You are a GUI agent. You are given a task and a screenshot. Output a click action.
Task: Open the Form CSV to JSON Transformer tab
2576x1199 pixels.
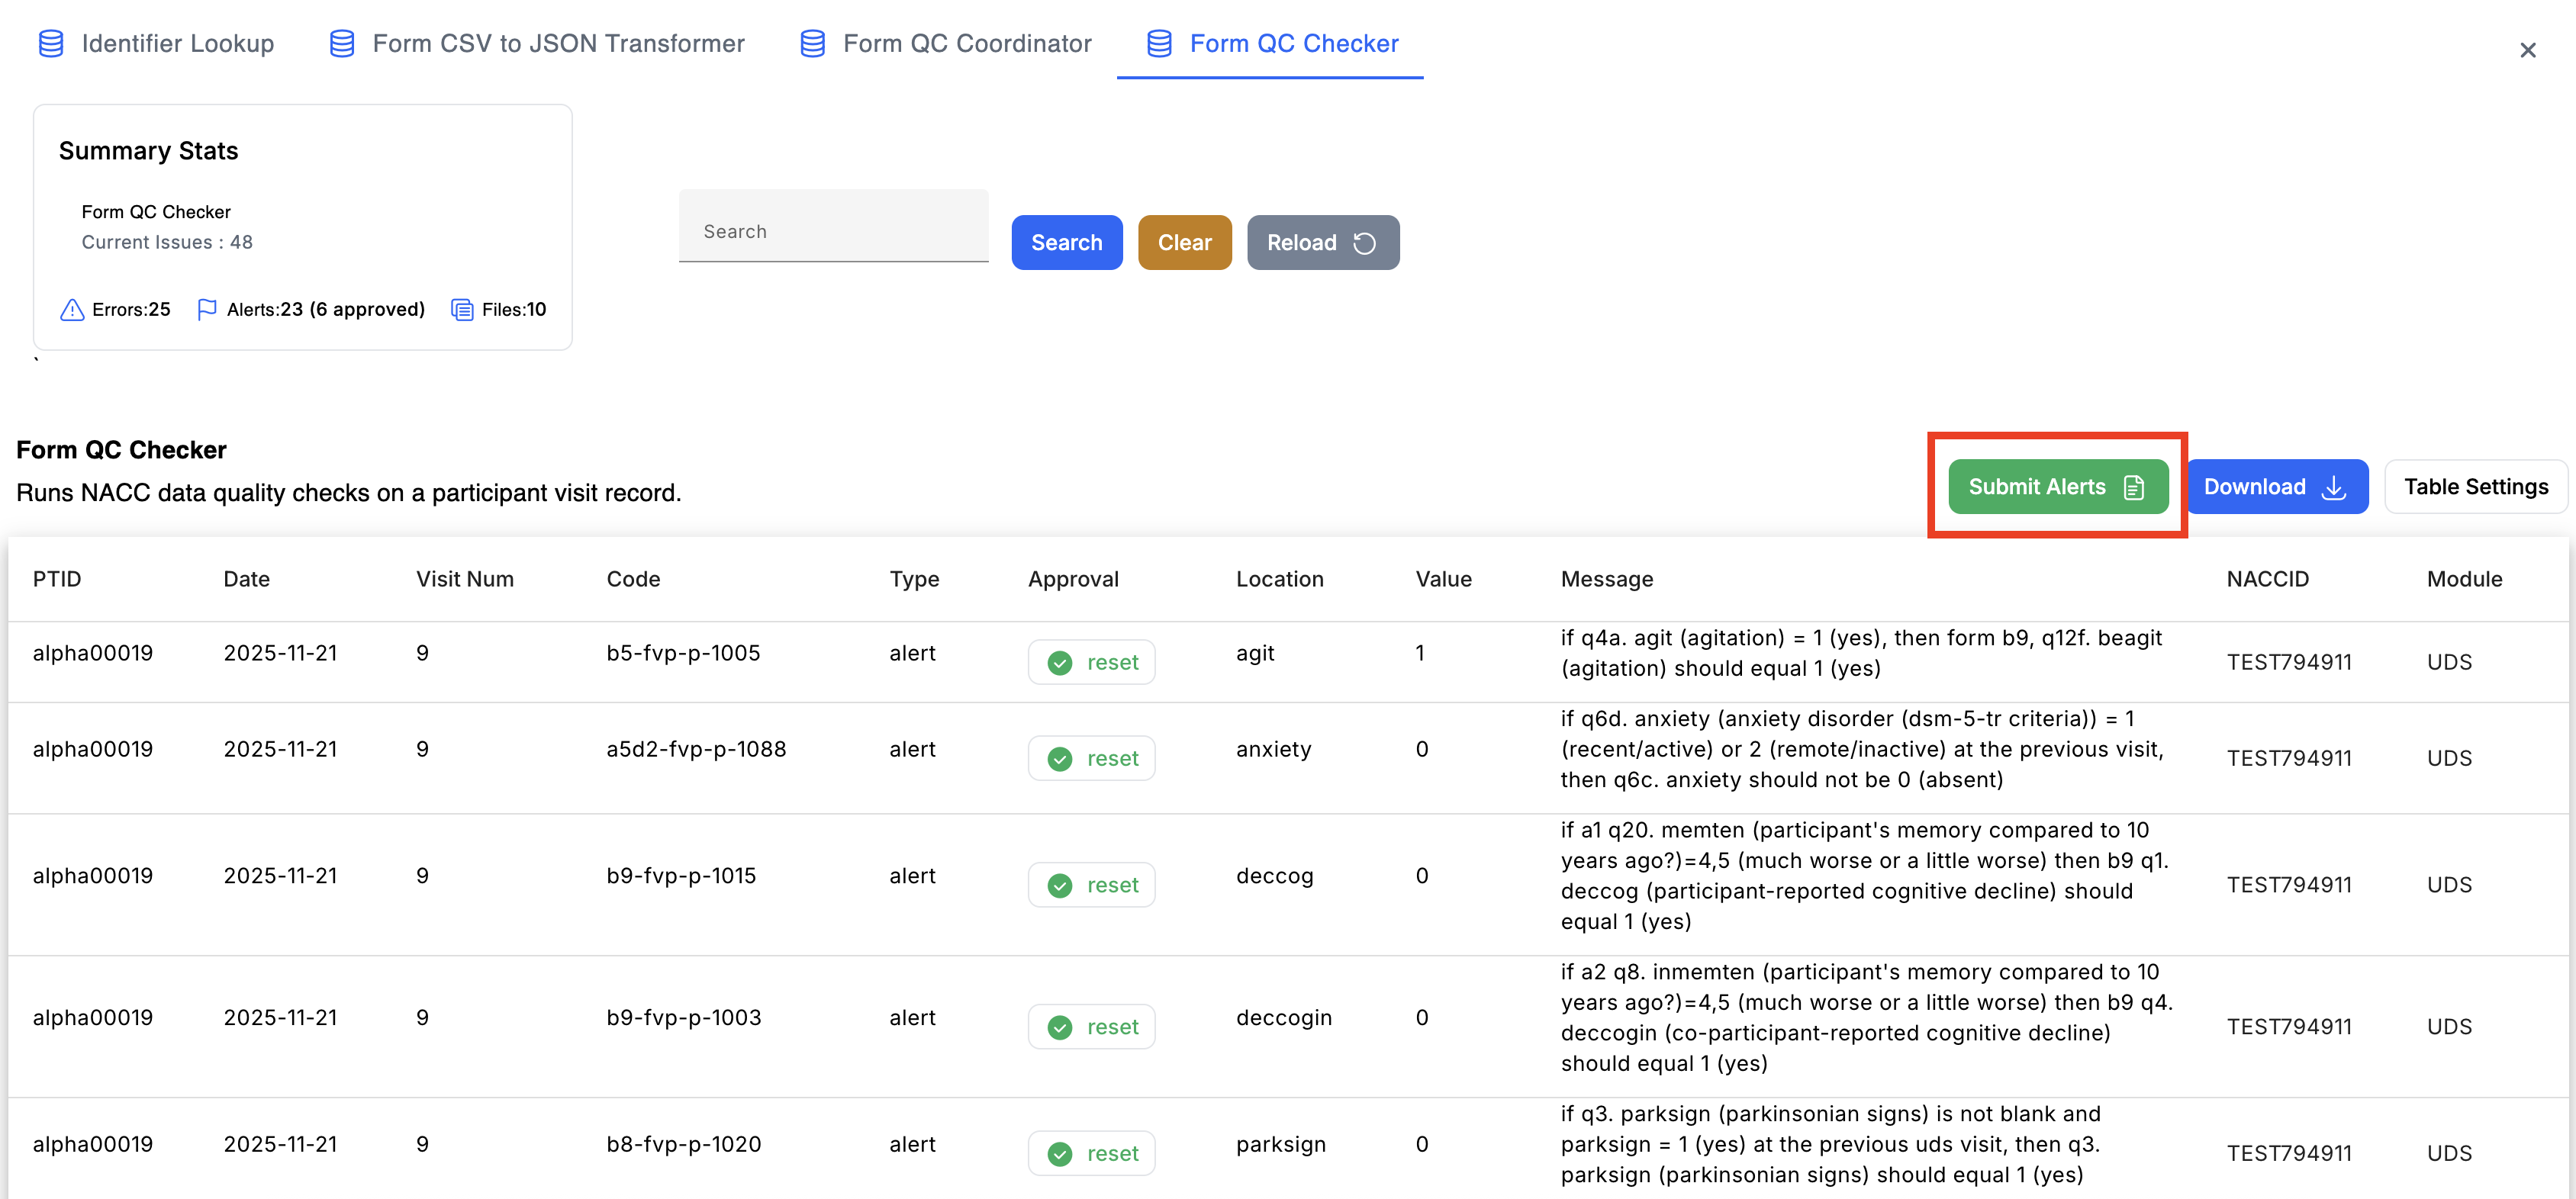click(537, 44)
